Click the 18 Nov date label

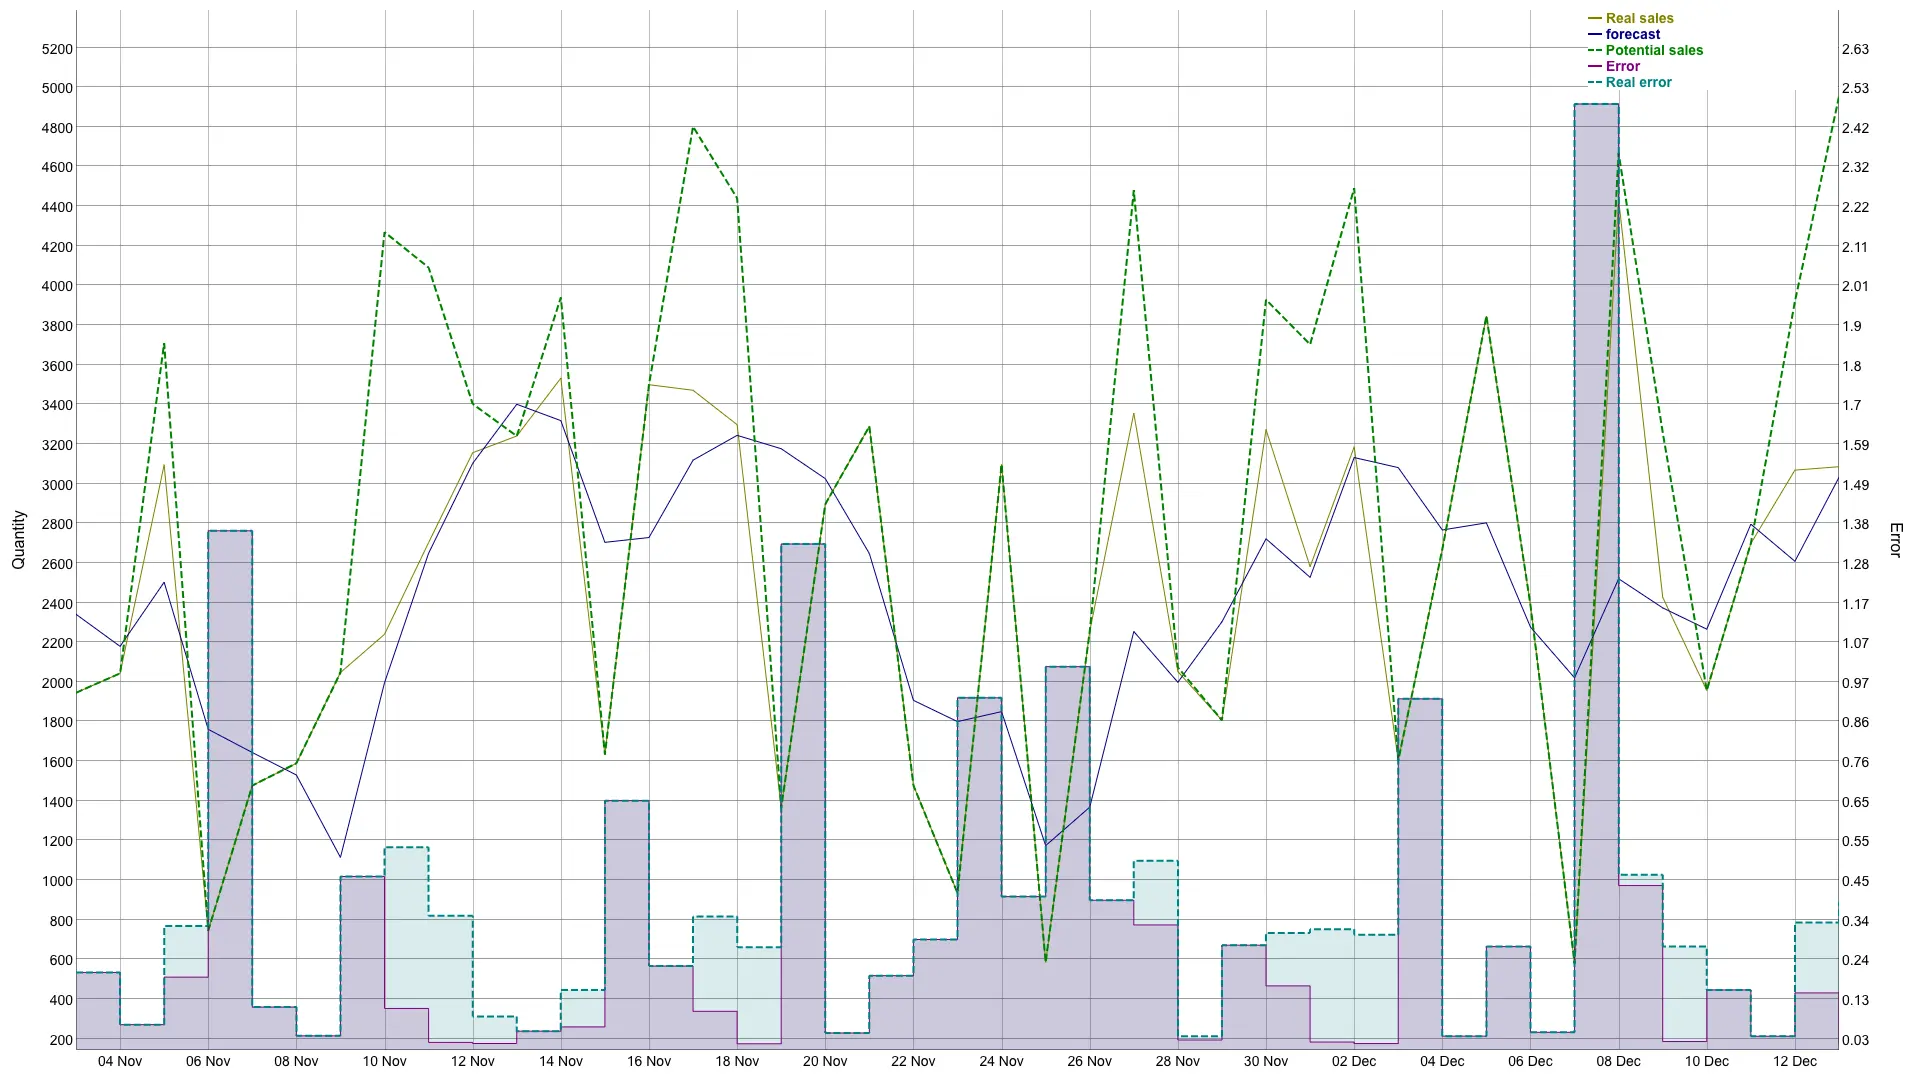tap(737, 1061)
